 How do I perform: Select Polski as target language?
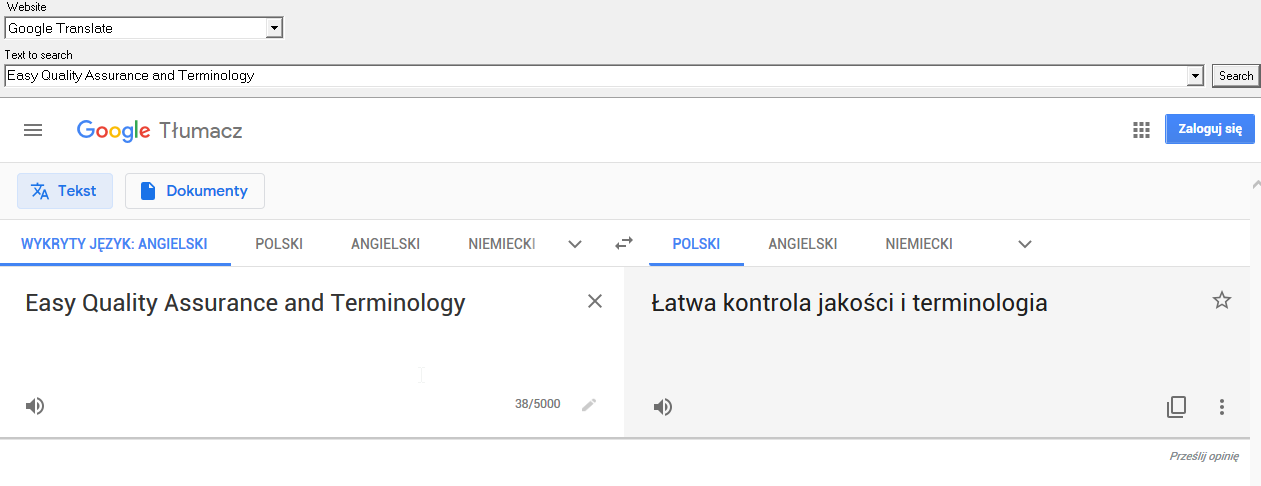point(696,244)
